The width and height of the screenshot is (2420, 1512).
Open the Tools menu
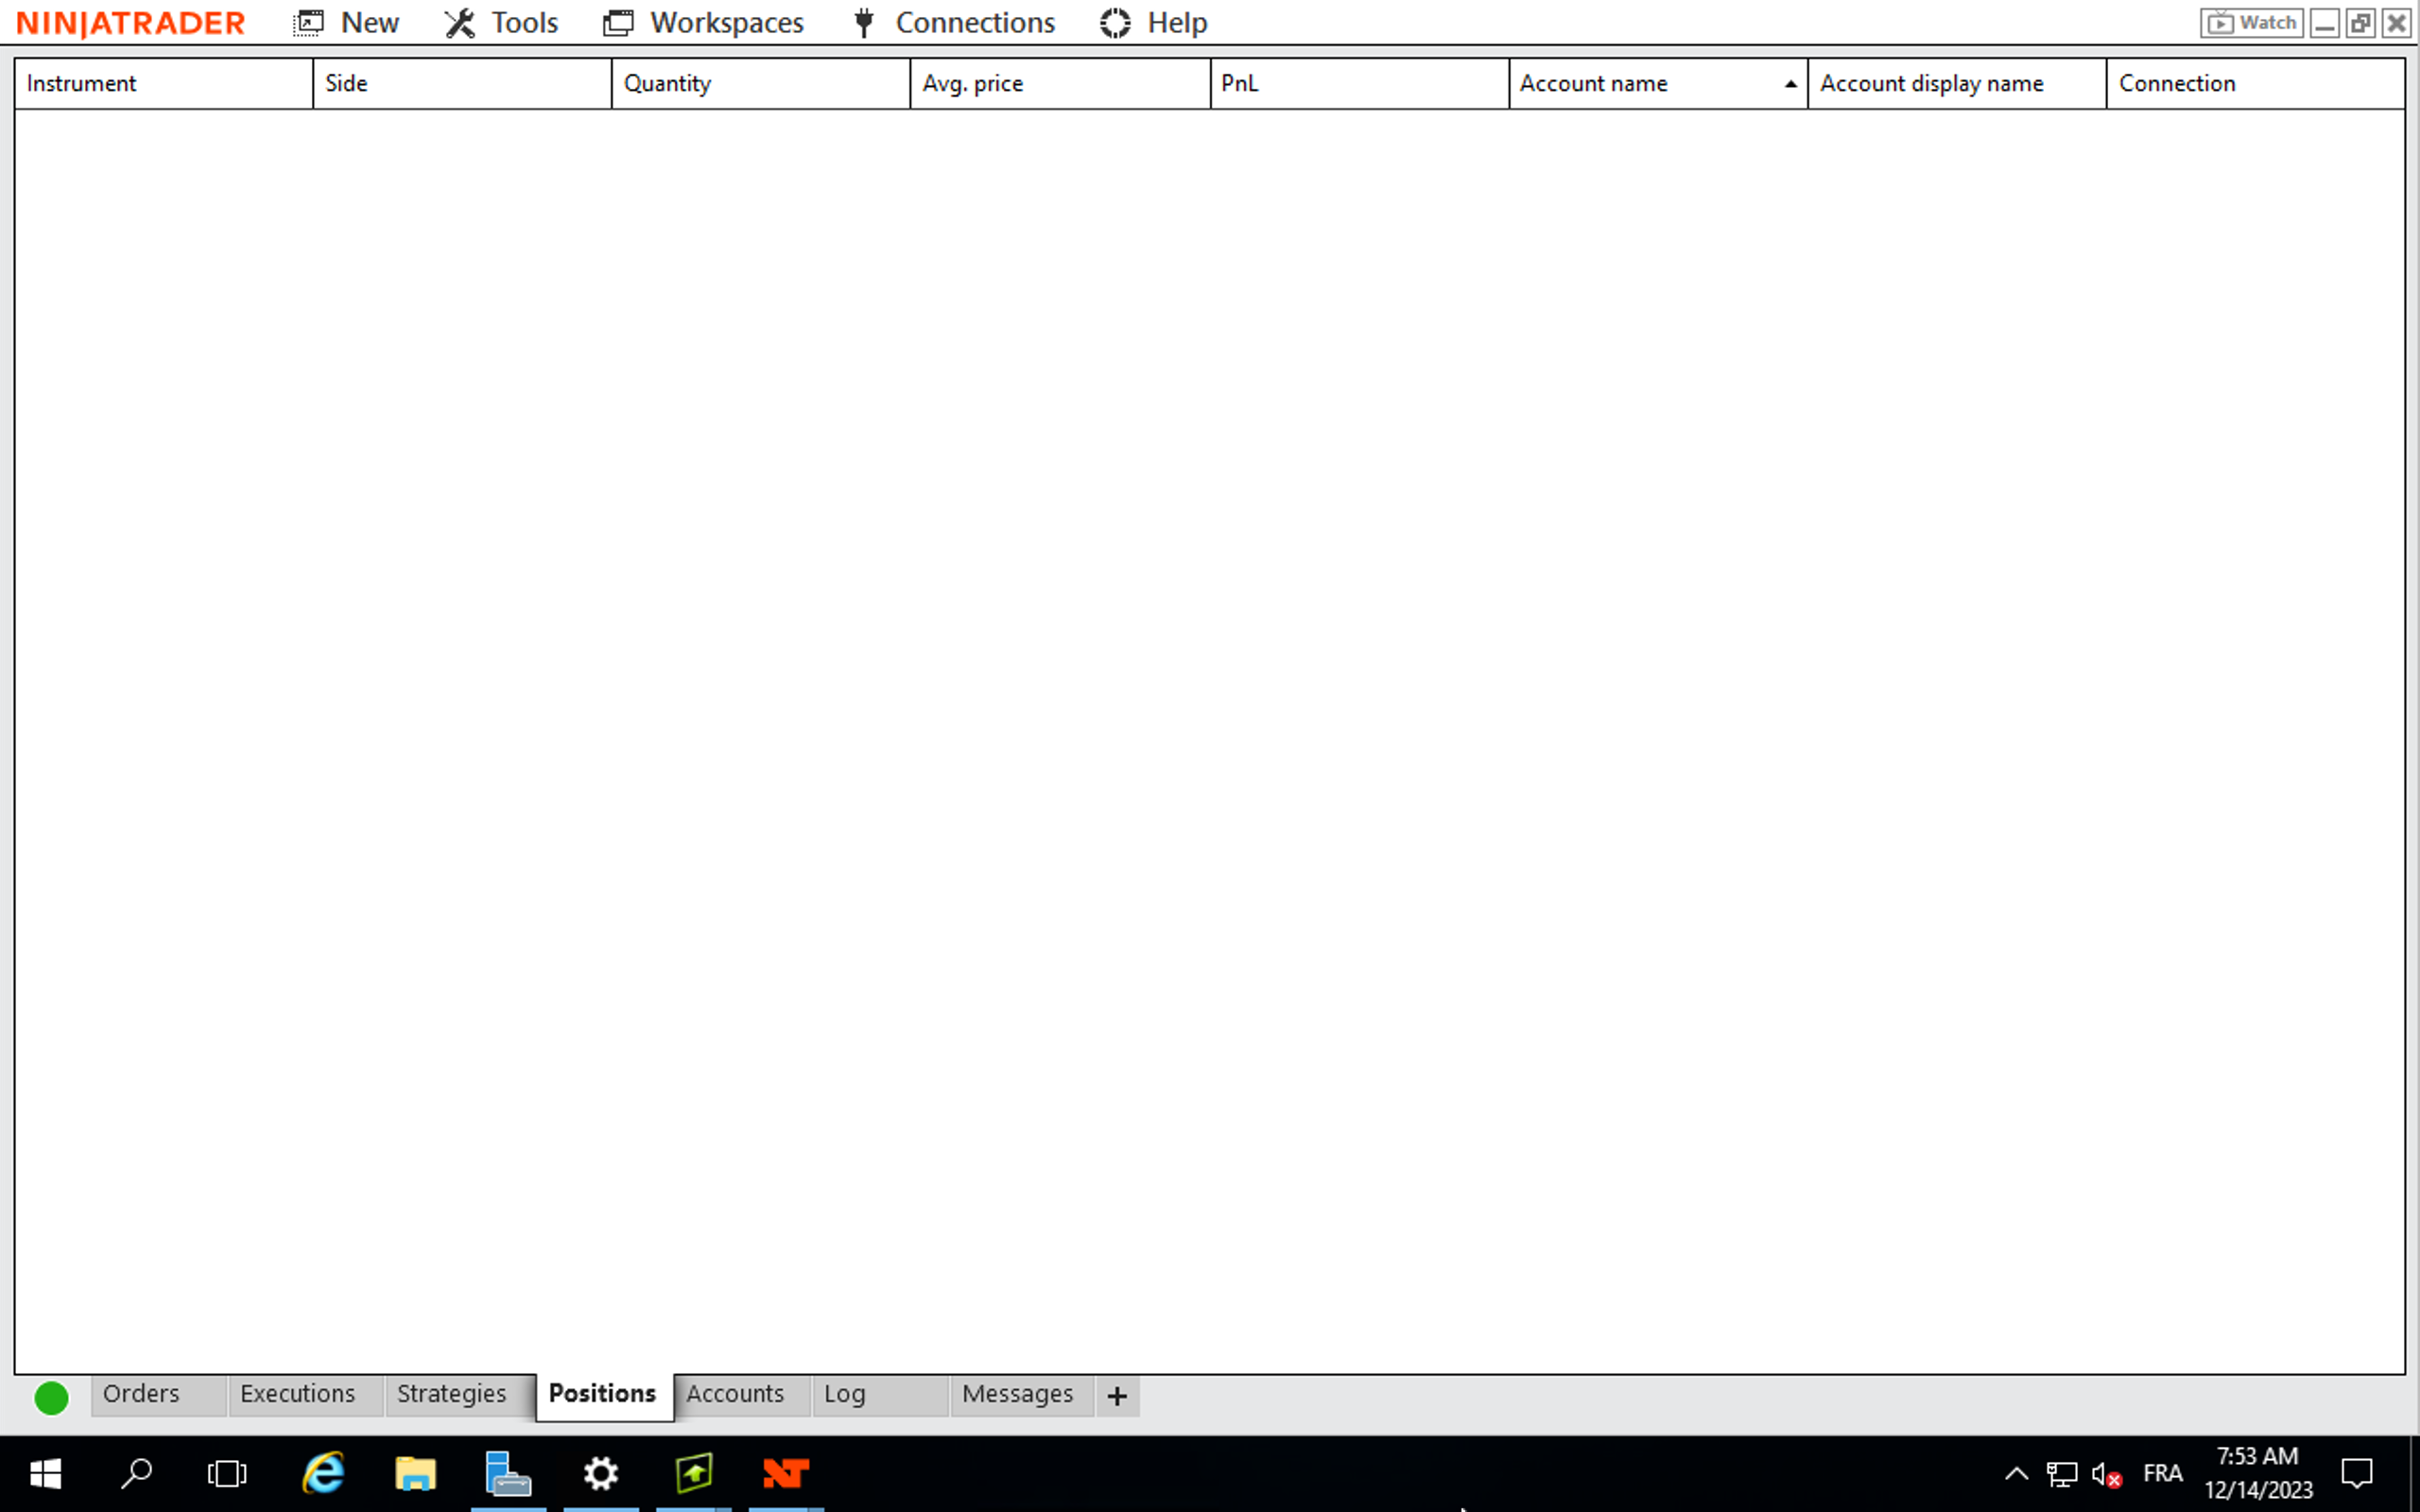(x=502, y=23)
